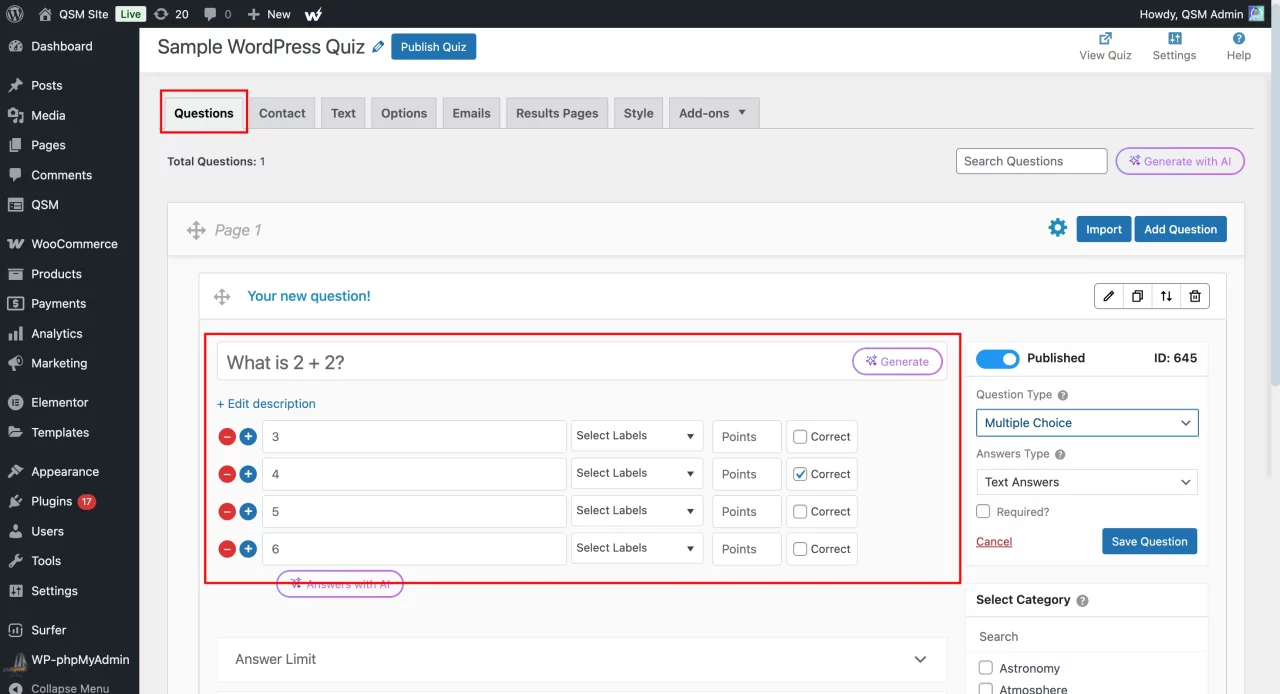
Task: Expand the Answer Limit section
Action: tap(581, 659)
